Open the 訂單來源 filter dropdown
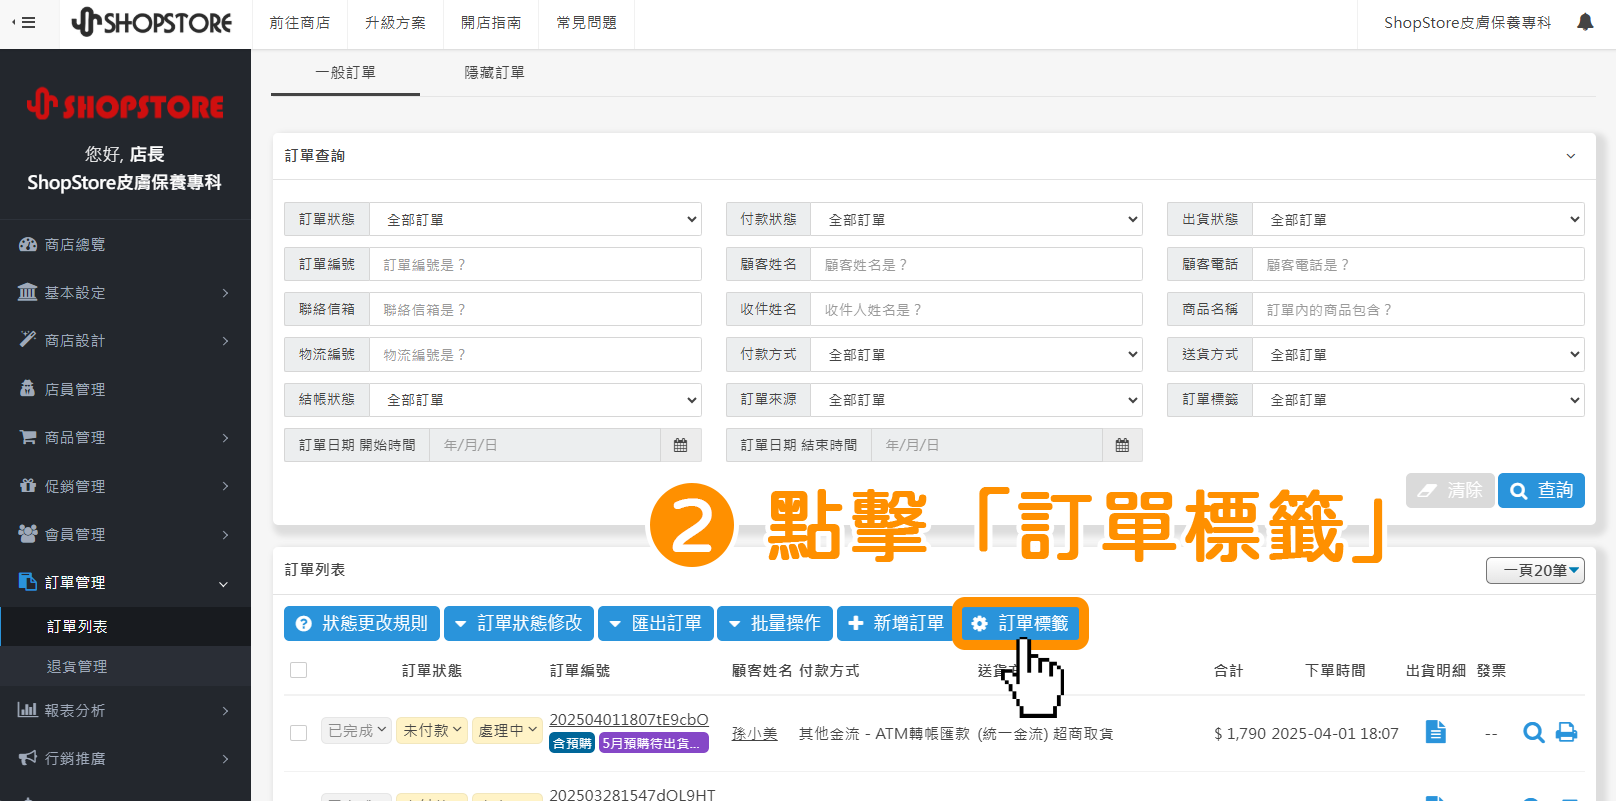This screenshot has width=1616, height=801. click(x=976, y=399)
